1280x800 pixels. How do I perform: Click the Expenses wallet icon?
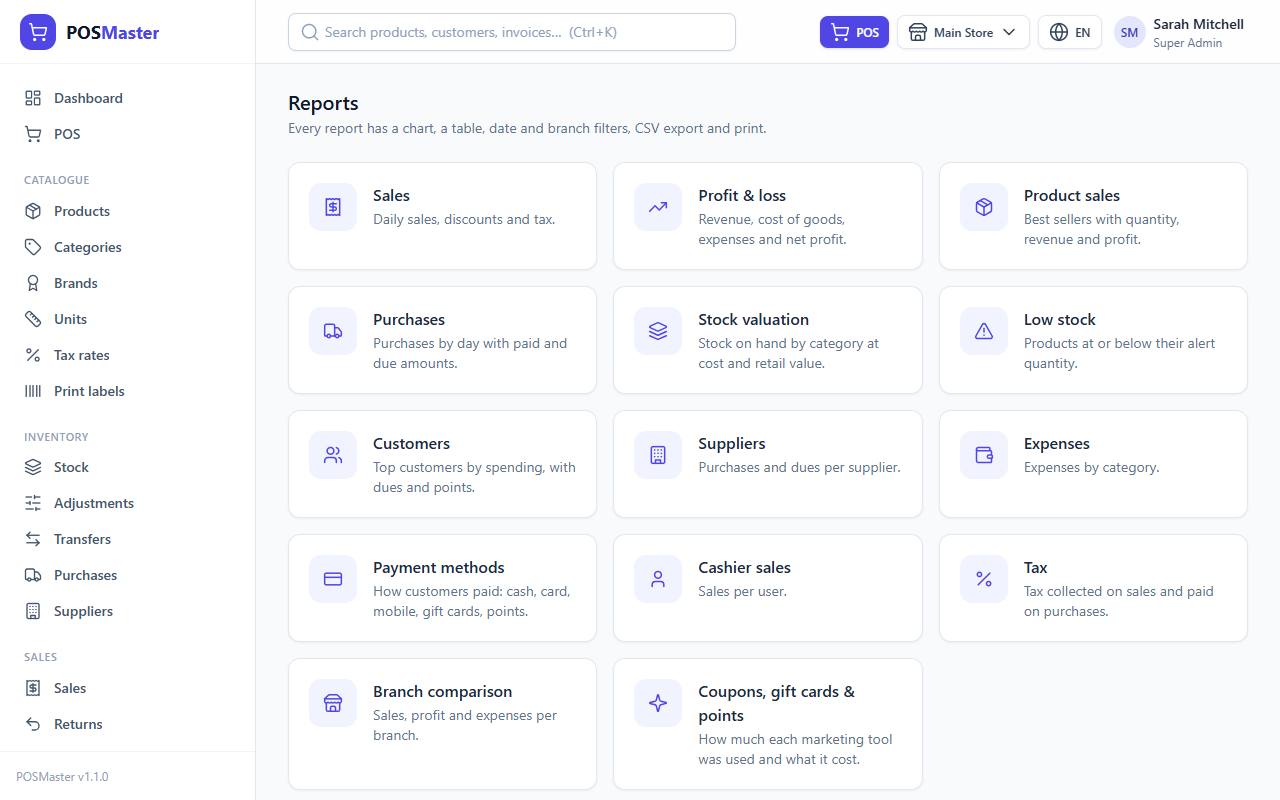click(x=984, y=455)
